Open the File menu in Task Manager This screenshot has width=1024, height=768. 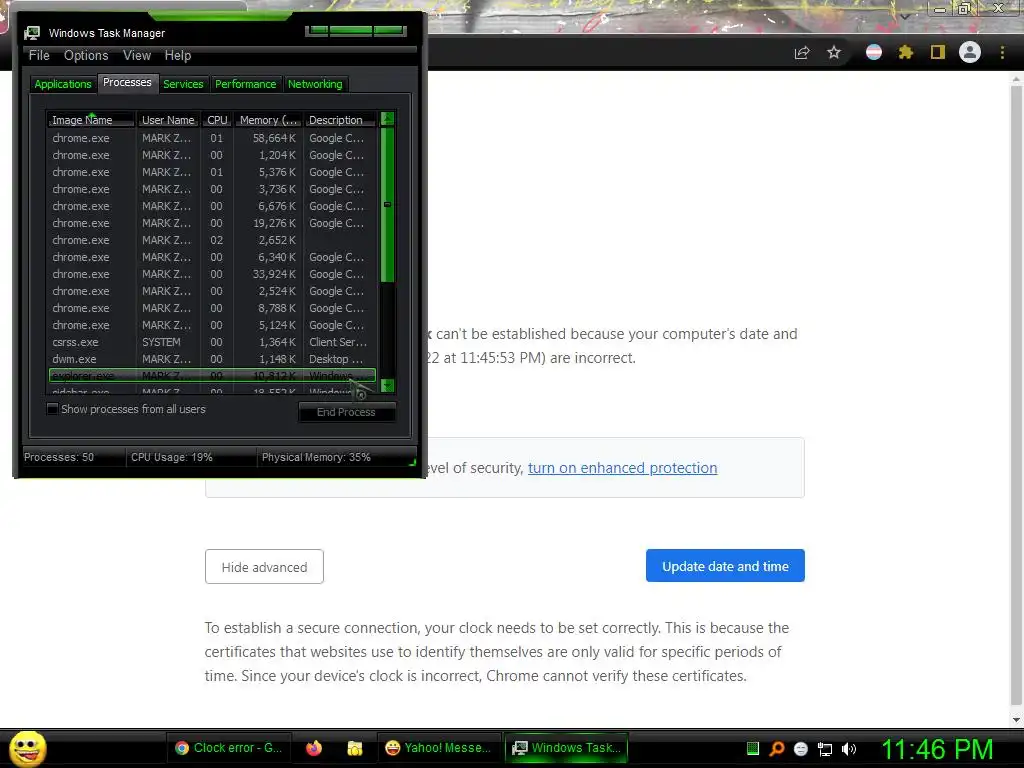(39, 56)
